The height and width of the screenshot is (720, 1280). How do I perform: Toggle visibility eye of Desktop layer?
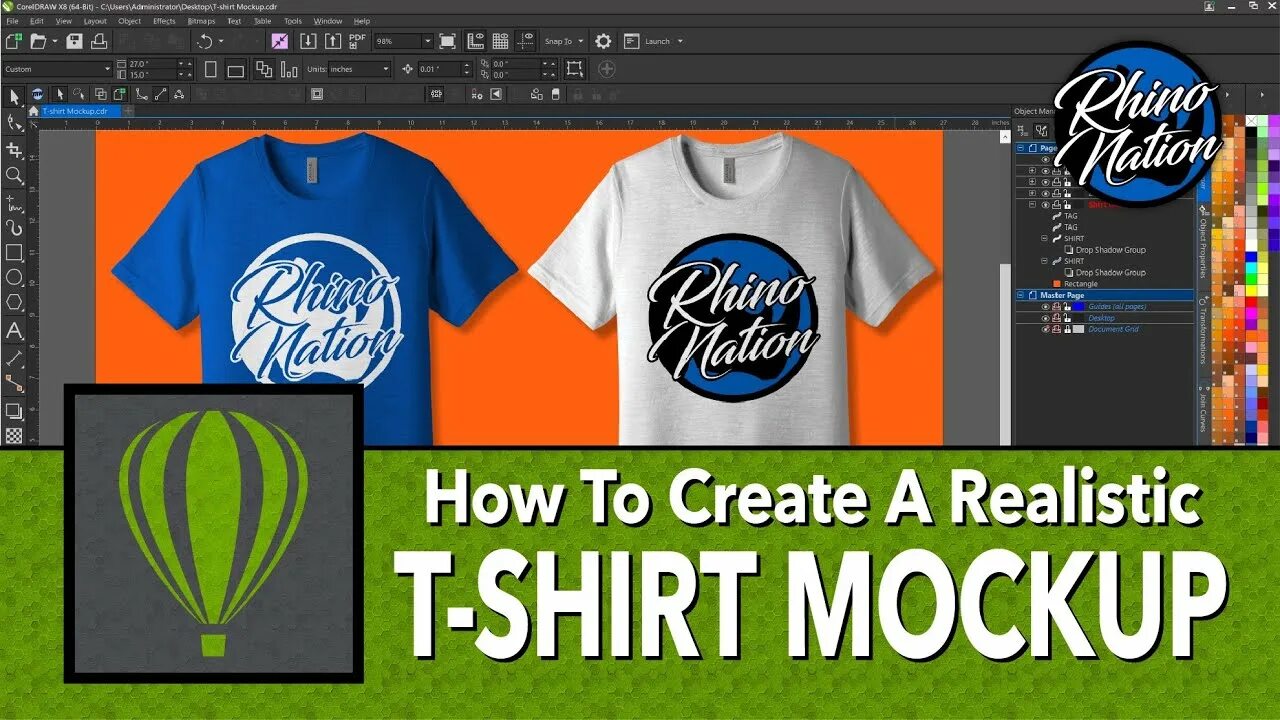point(1047,318)
